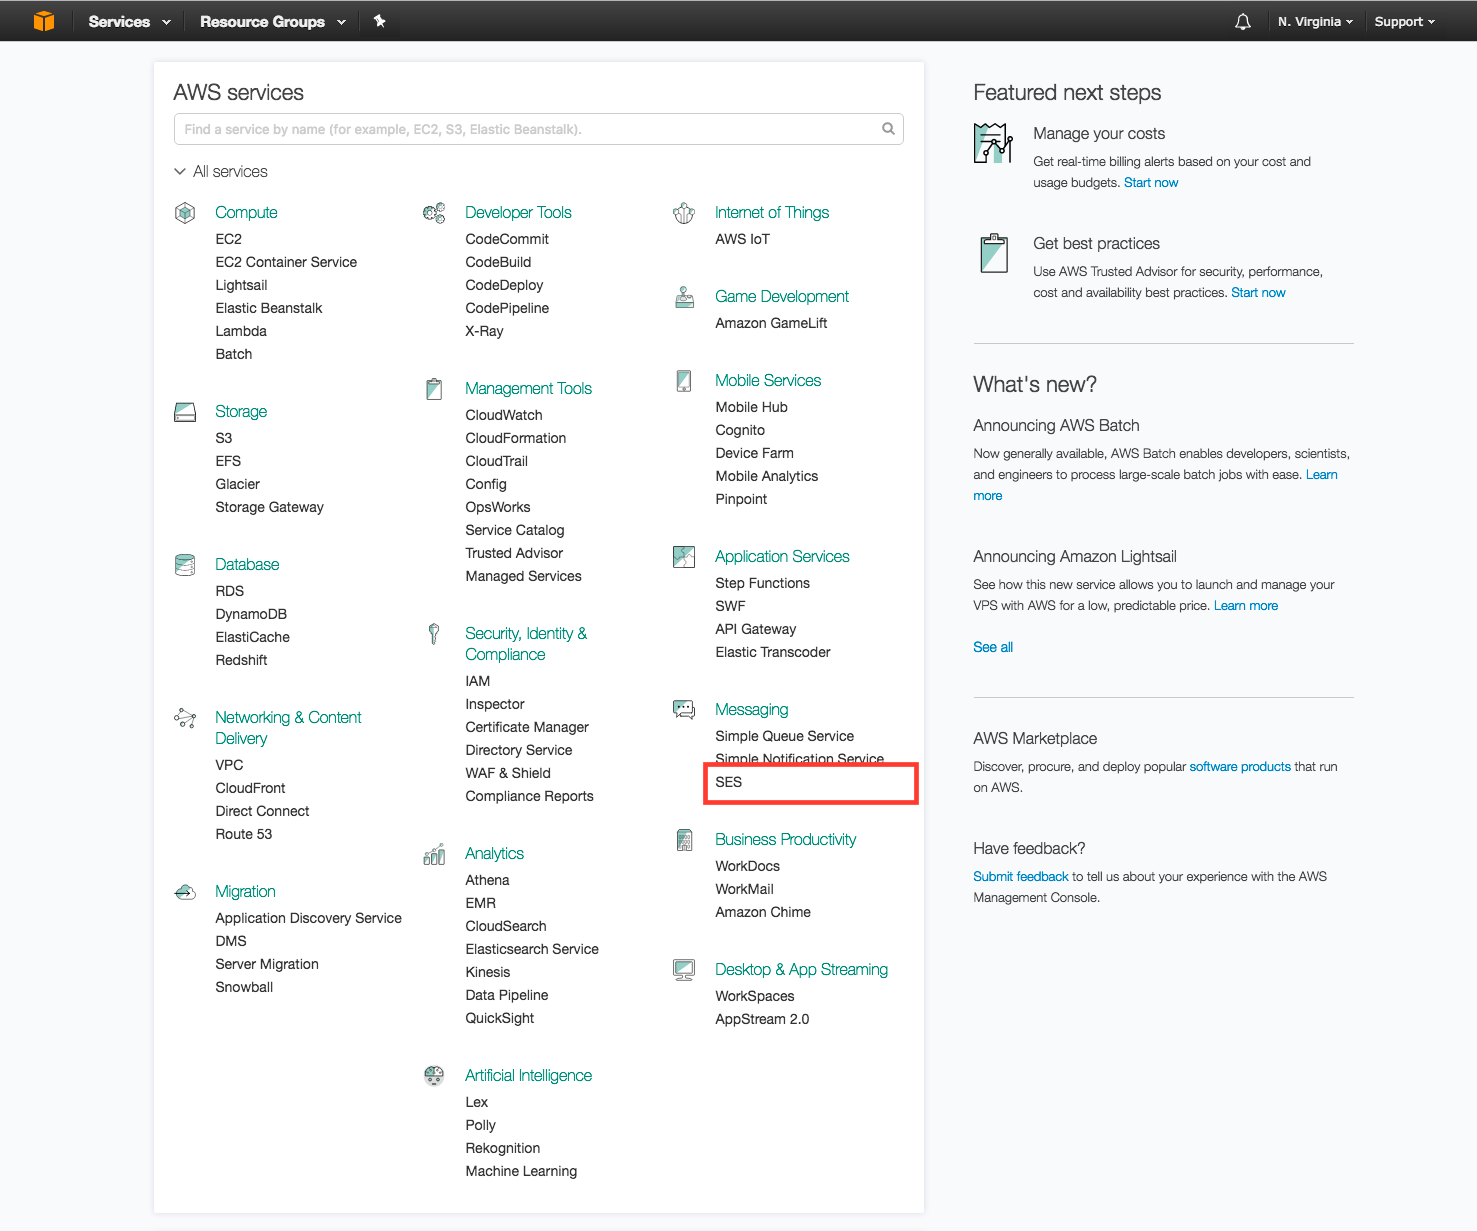Viewport: 1477px width, 1231px height.
Task: Open the software products Marketplace link
Action: (x=1240, y=766)
